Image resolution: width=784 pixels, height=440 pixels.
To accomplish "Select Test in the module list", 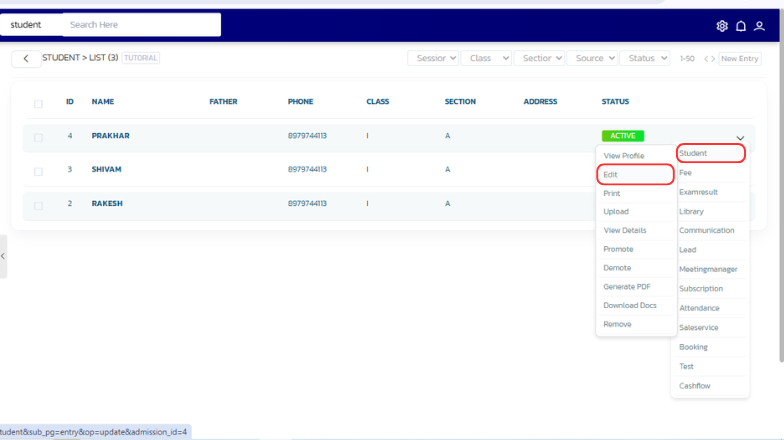I will 686,366.
